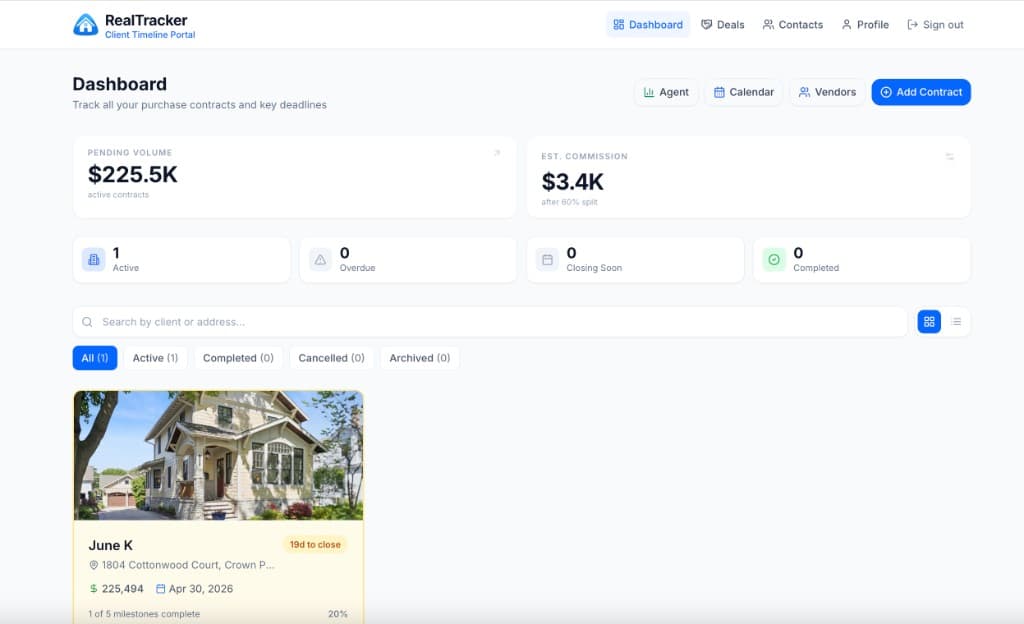Select the list view icon beside grid view

click(x=956, y=321)
